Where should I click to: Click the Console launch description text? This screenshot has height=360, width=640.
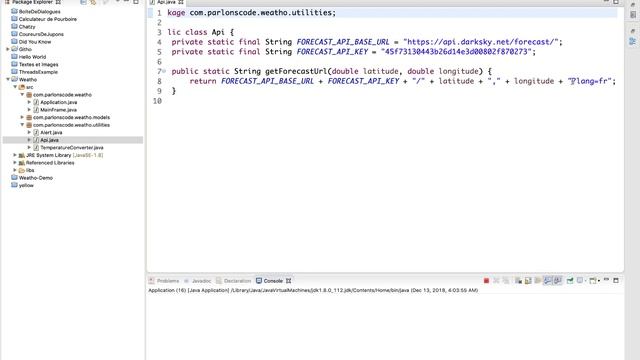coord(313,290)
